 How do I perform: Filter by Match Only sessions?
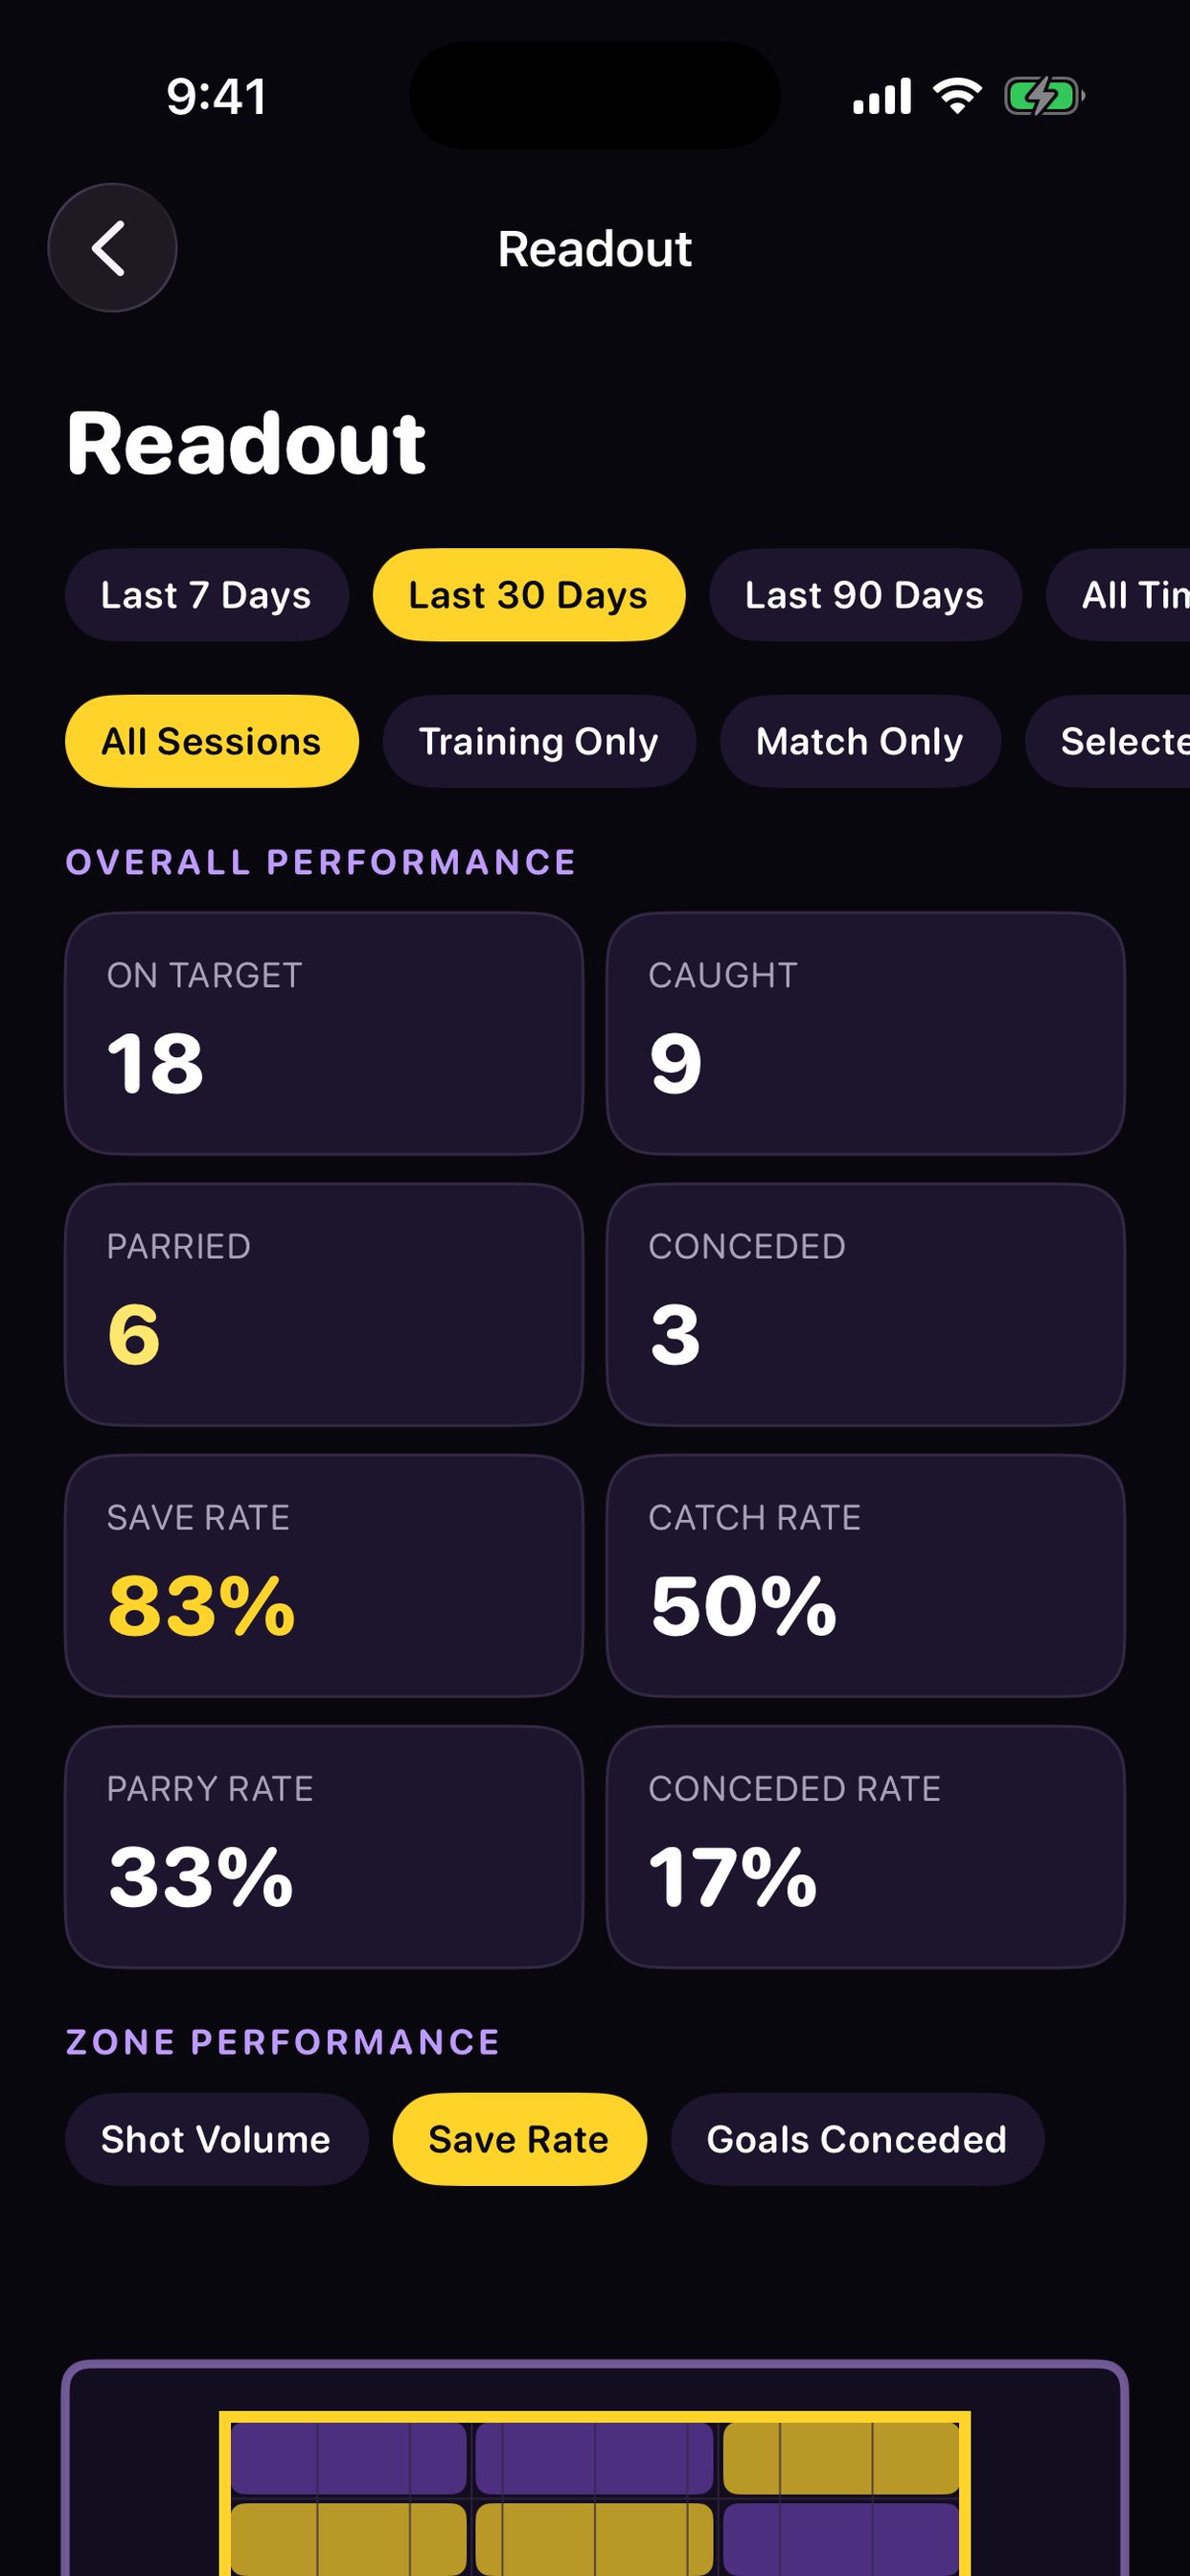tap(860, 741)
